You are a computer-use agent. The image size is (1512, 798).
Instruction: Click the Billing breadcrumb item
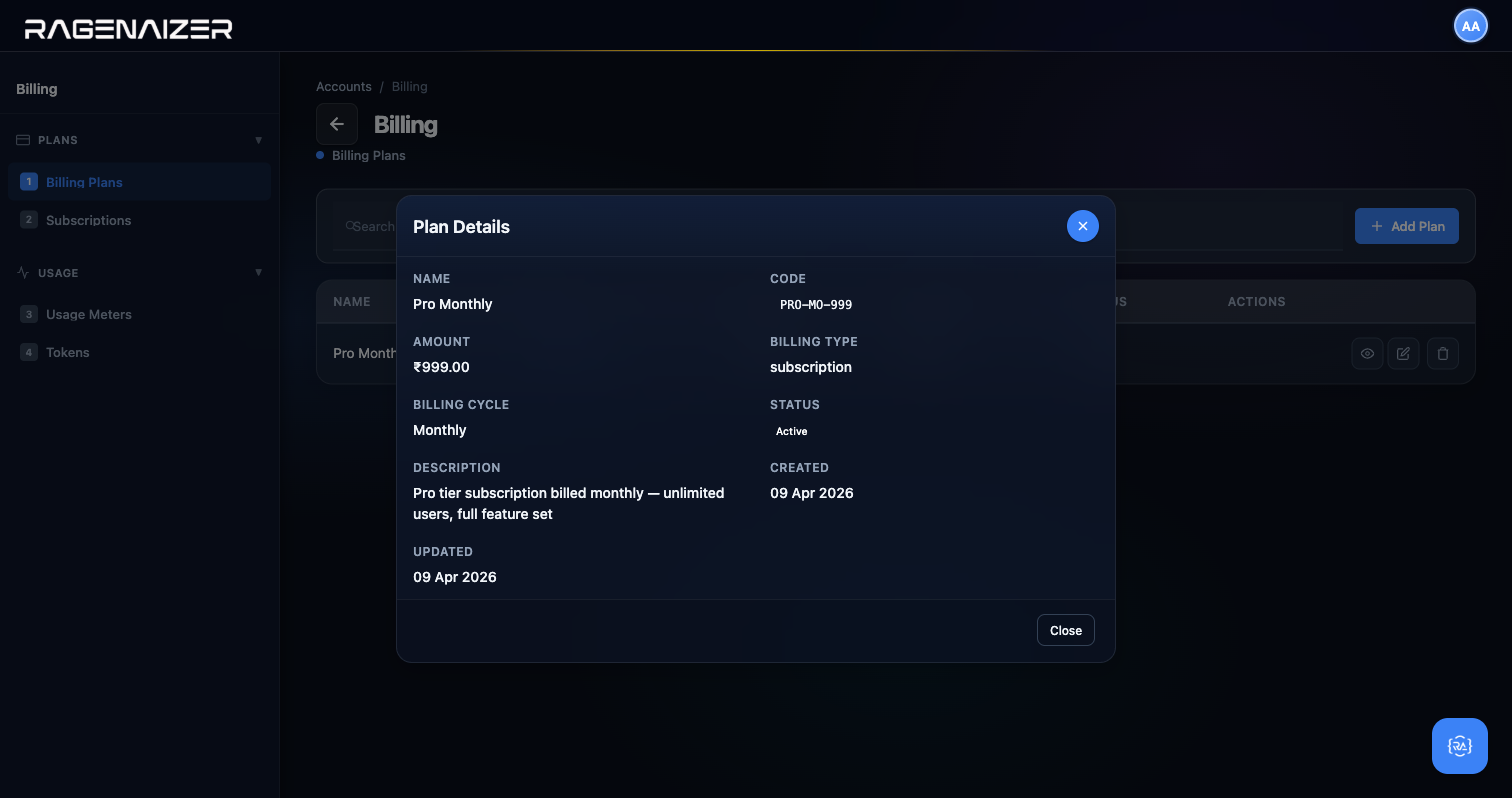coord(409,87)
